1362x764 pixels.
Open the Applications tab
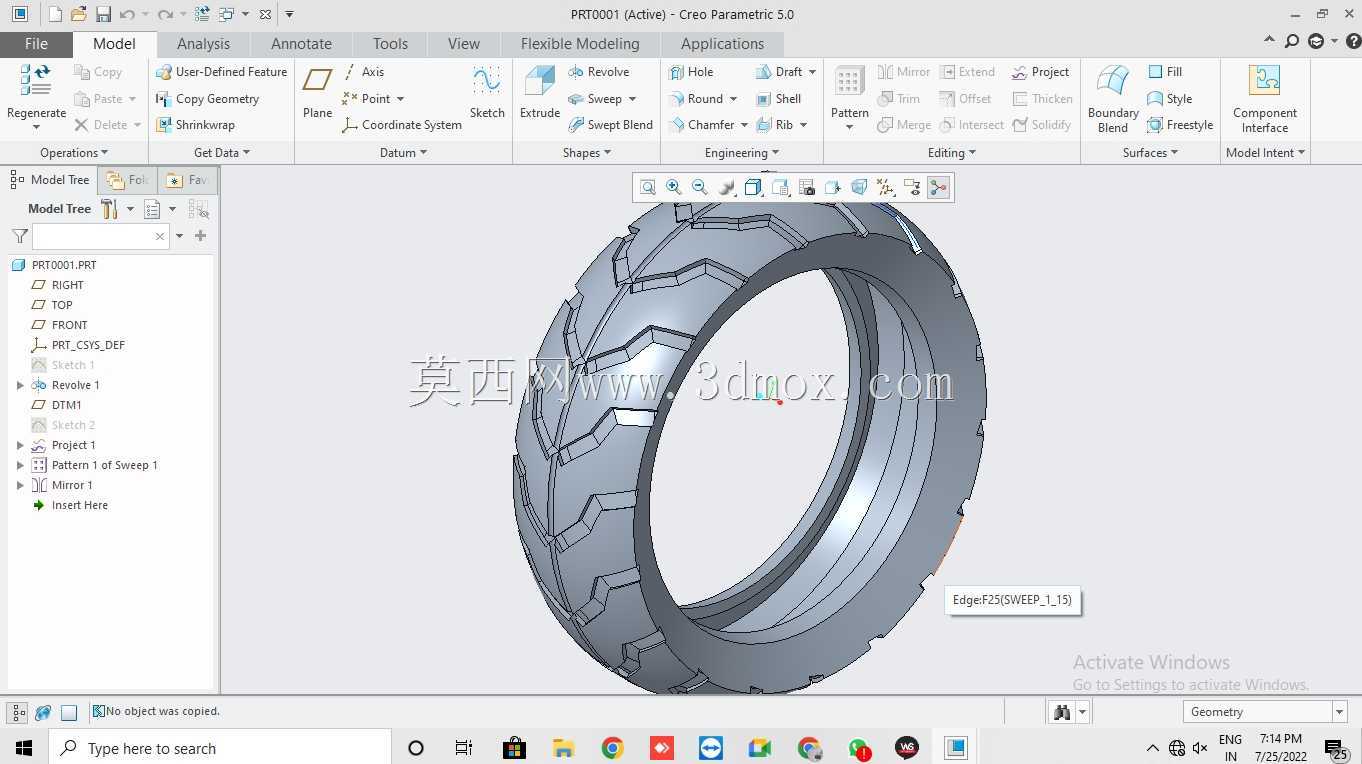pyautogui.click(x=722, y=44)
